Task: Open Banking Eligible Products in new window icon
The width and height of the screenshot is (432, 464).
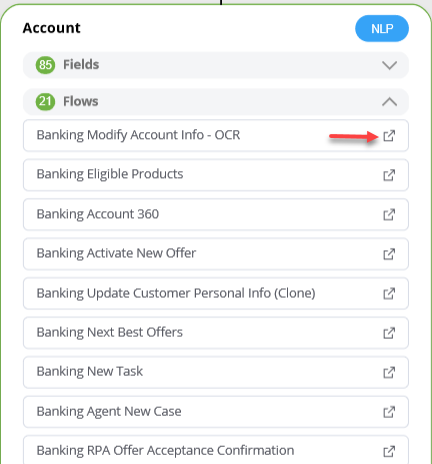Action: [389, 175]
